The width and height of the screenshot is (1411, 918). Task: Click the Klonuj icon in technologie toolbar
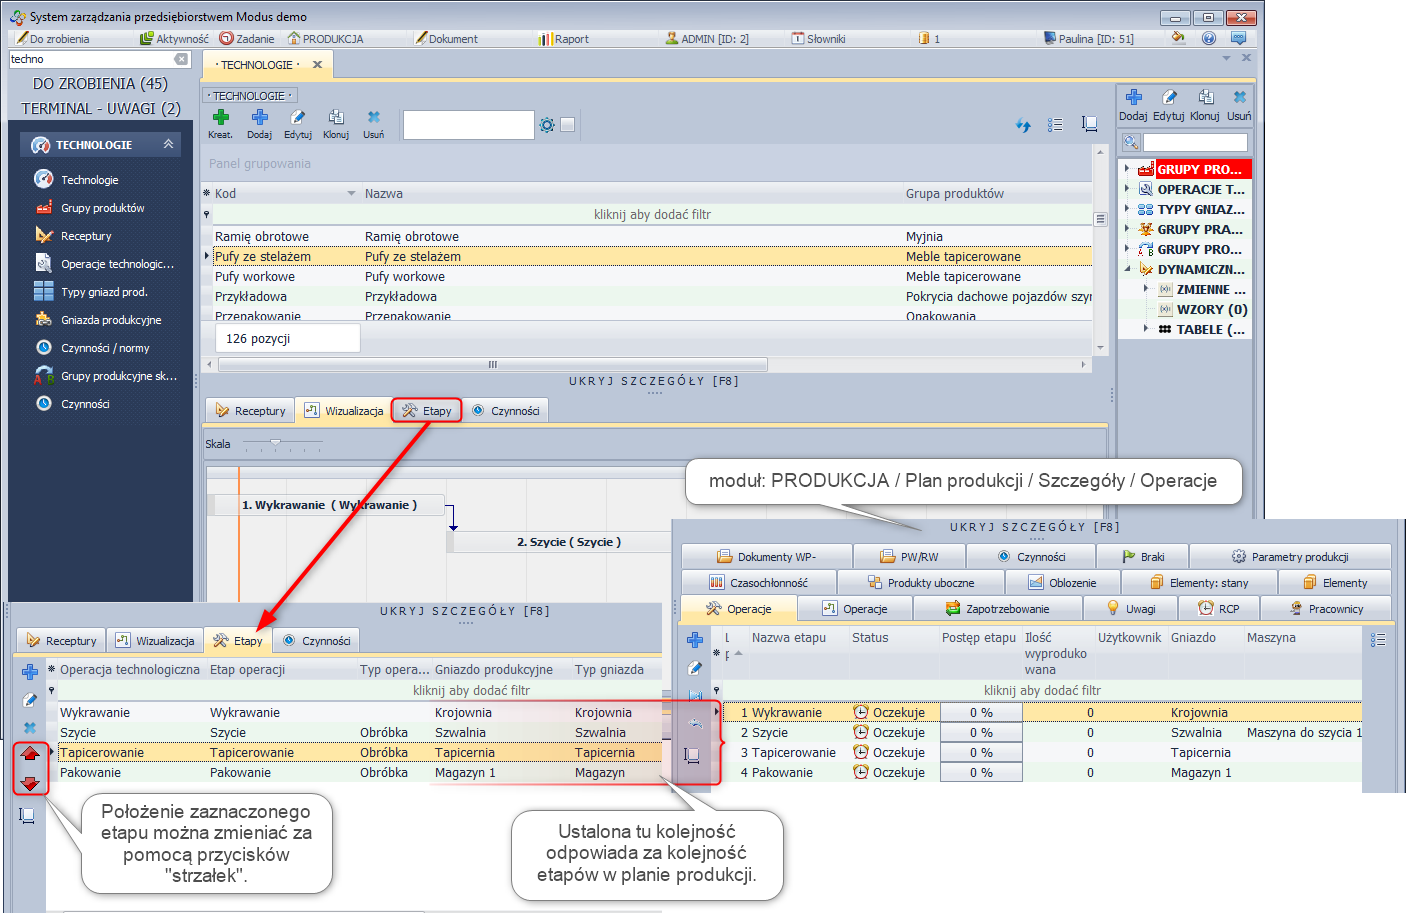[336, 118]
